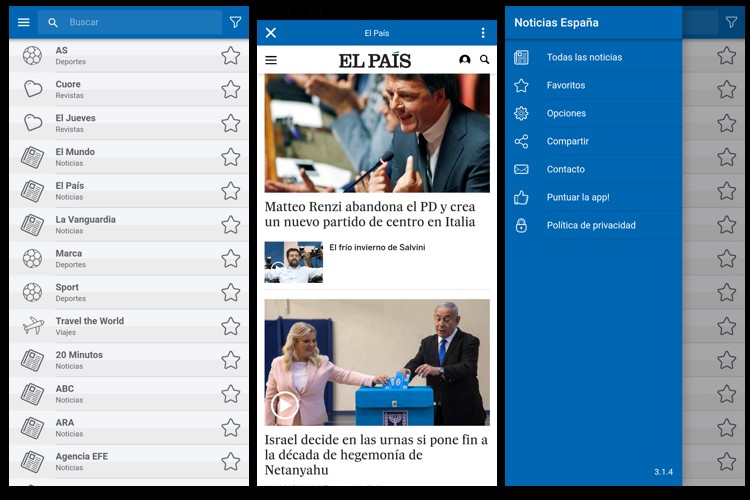
Task: Read the Matteo Renzi abandona el PD headline
Action: coord(370,214)
